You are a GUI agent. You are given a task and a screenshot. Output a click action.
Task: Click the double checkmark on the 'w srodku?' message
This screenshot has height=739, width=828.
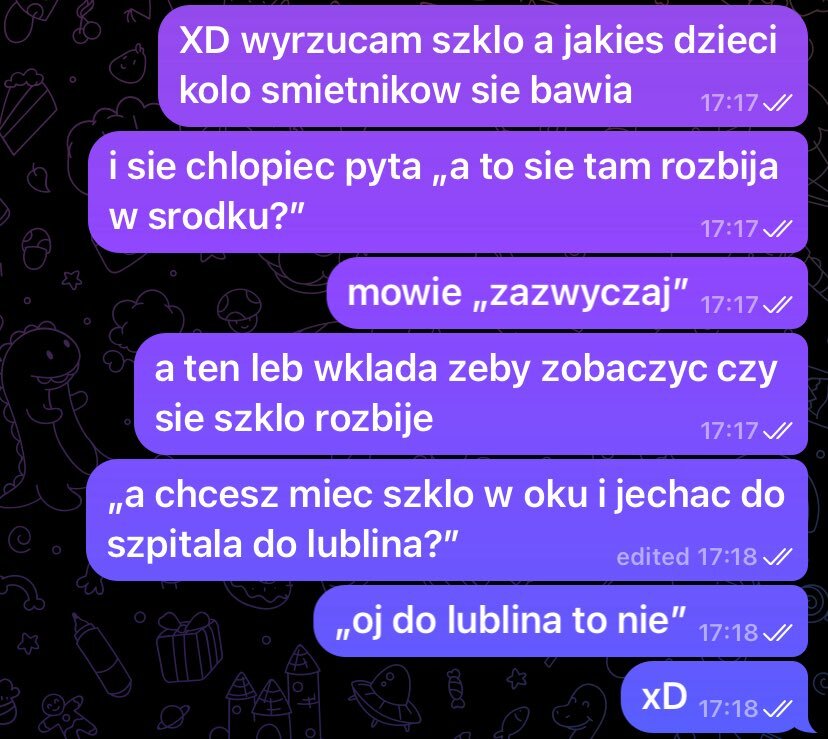(778, 229)
